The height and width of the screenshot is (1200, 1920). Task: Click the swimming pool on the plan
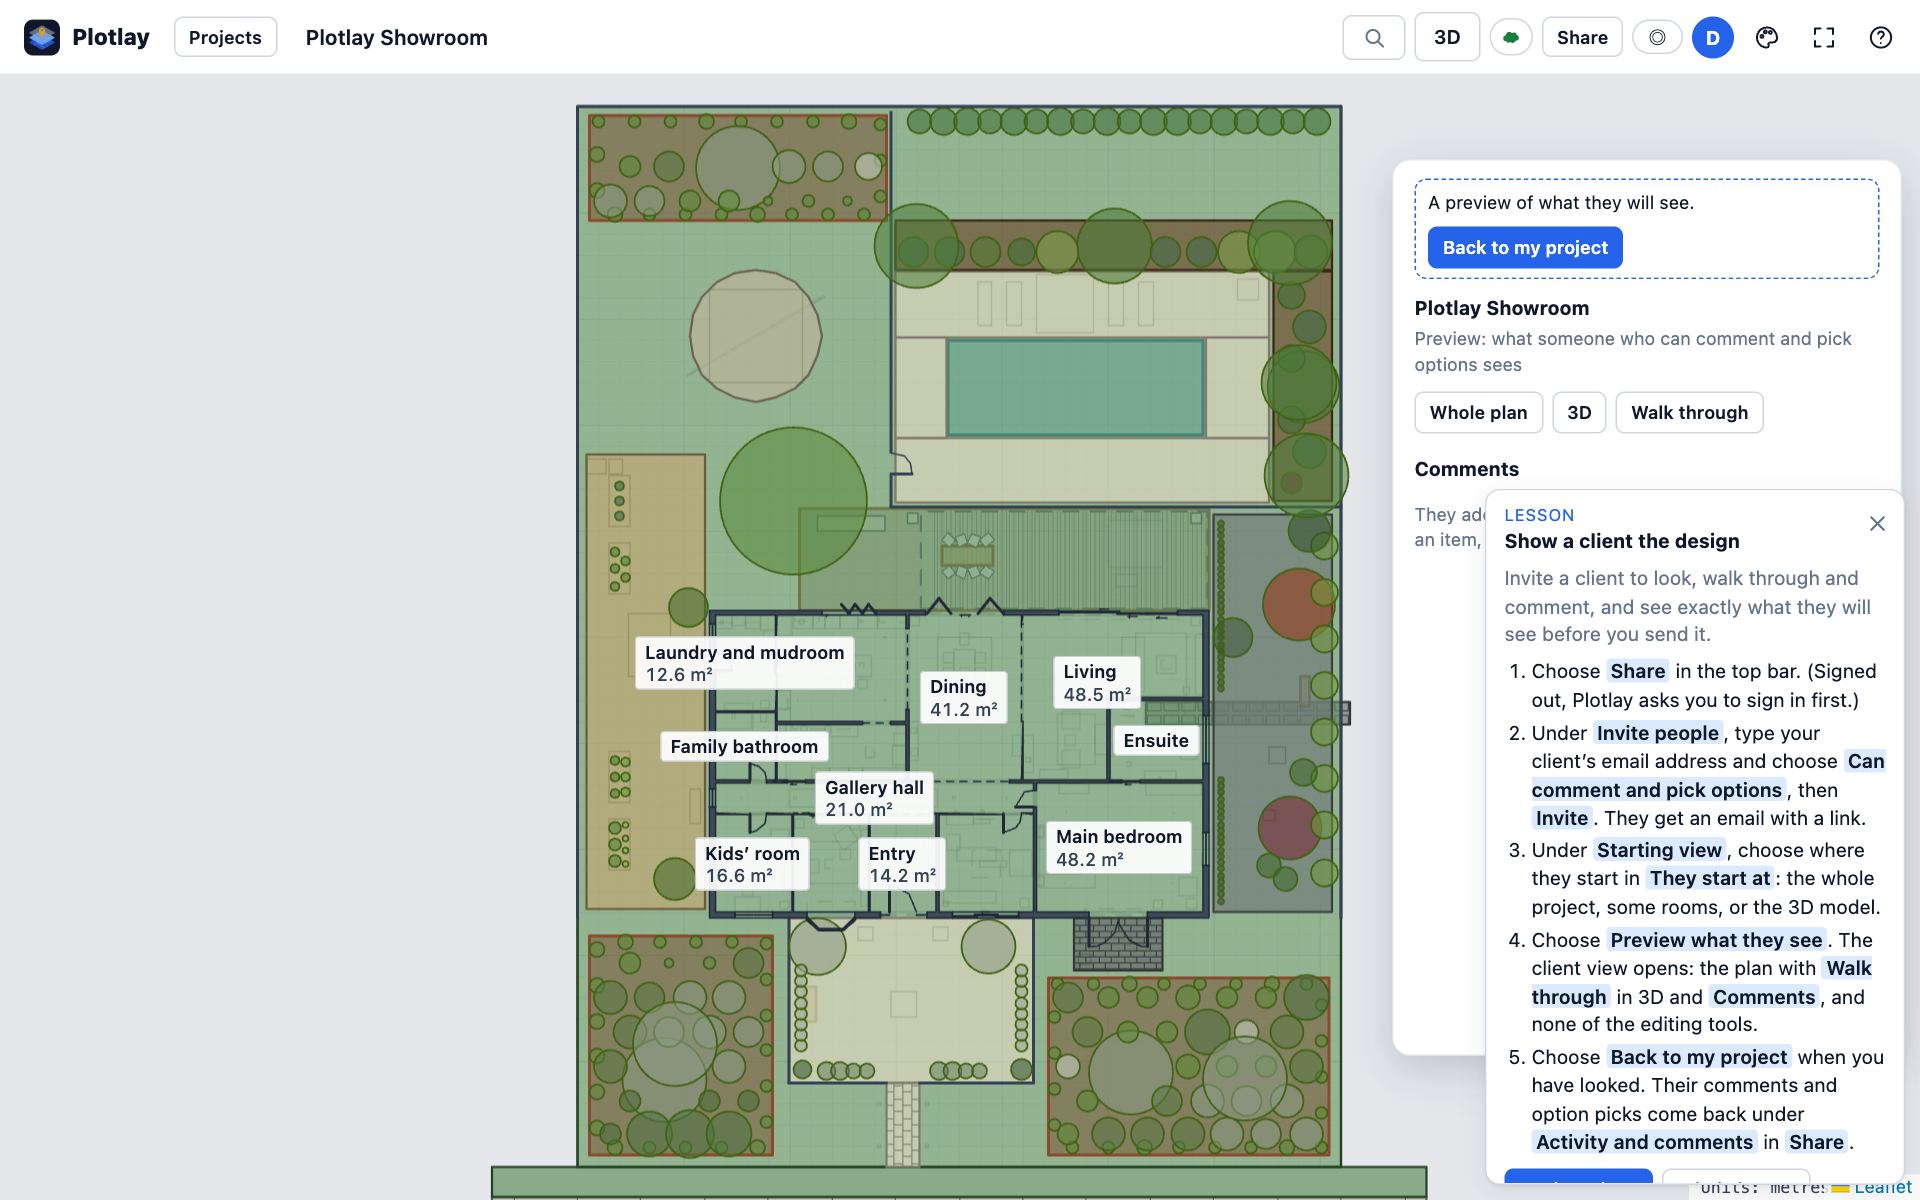pyautogui.click(x=1075, y=388)
